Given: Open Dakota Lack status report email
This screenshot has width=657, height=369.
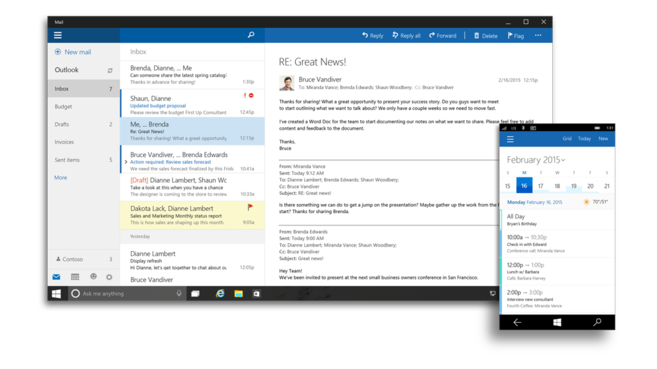Looking at the screenshot, I should pyautogui.click(x=192, y=215).
